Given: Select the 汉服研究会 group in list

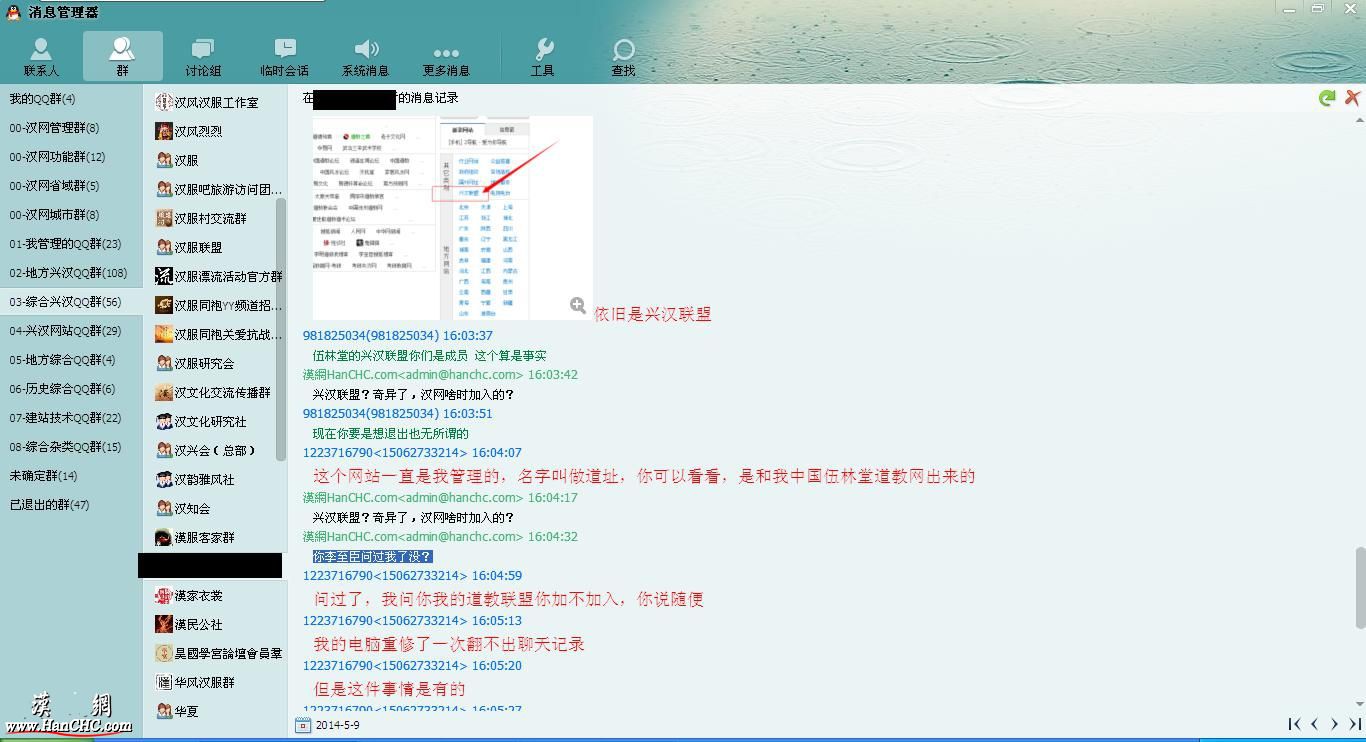Looking at the screenshot, I should (204, 364).
